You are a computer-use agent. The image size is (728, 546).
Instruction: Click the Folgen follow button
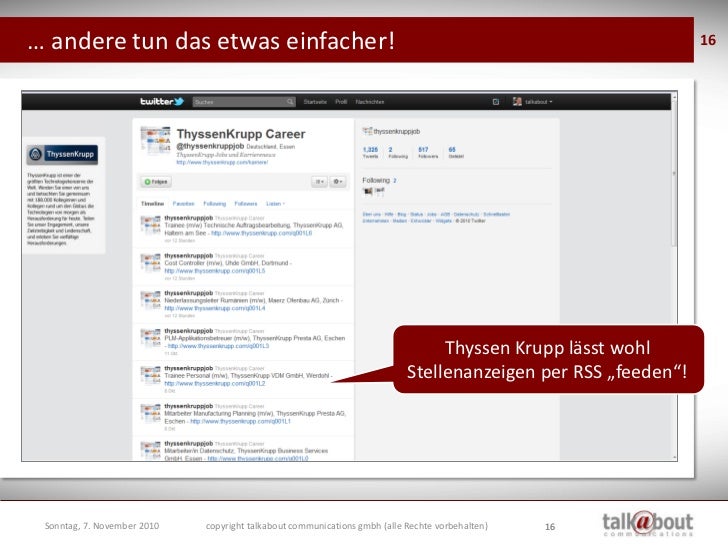(156, 182)
